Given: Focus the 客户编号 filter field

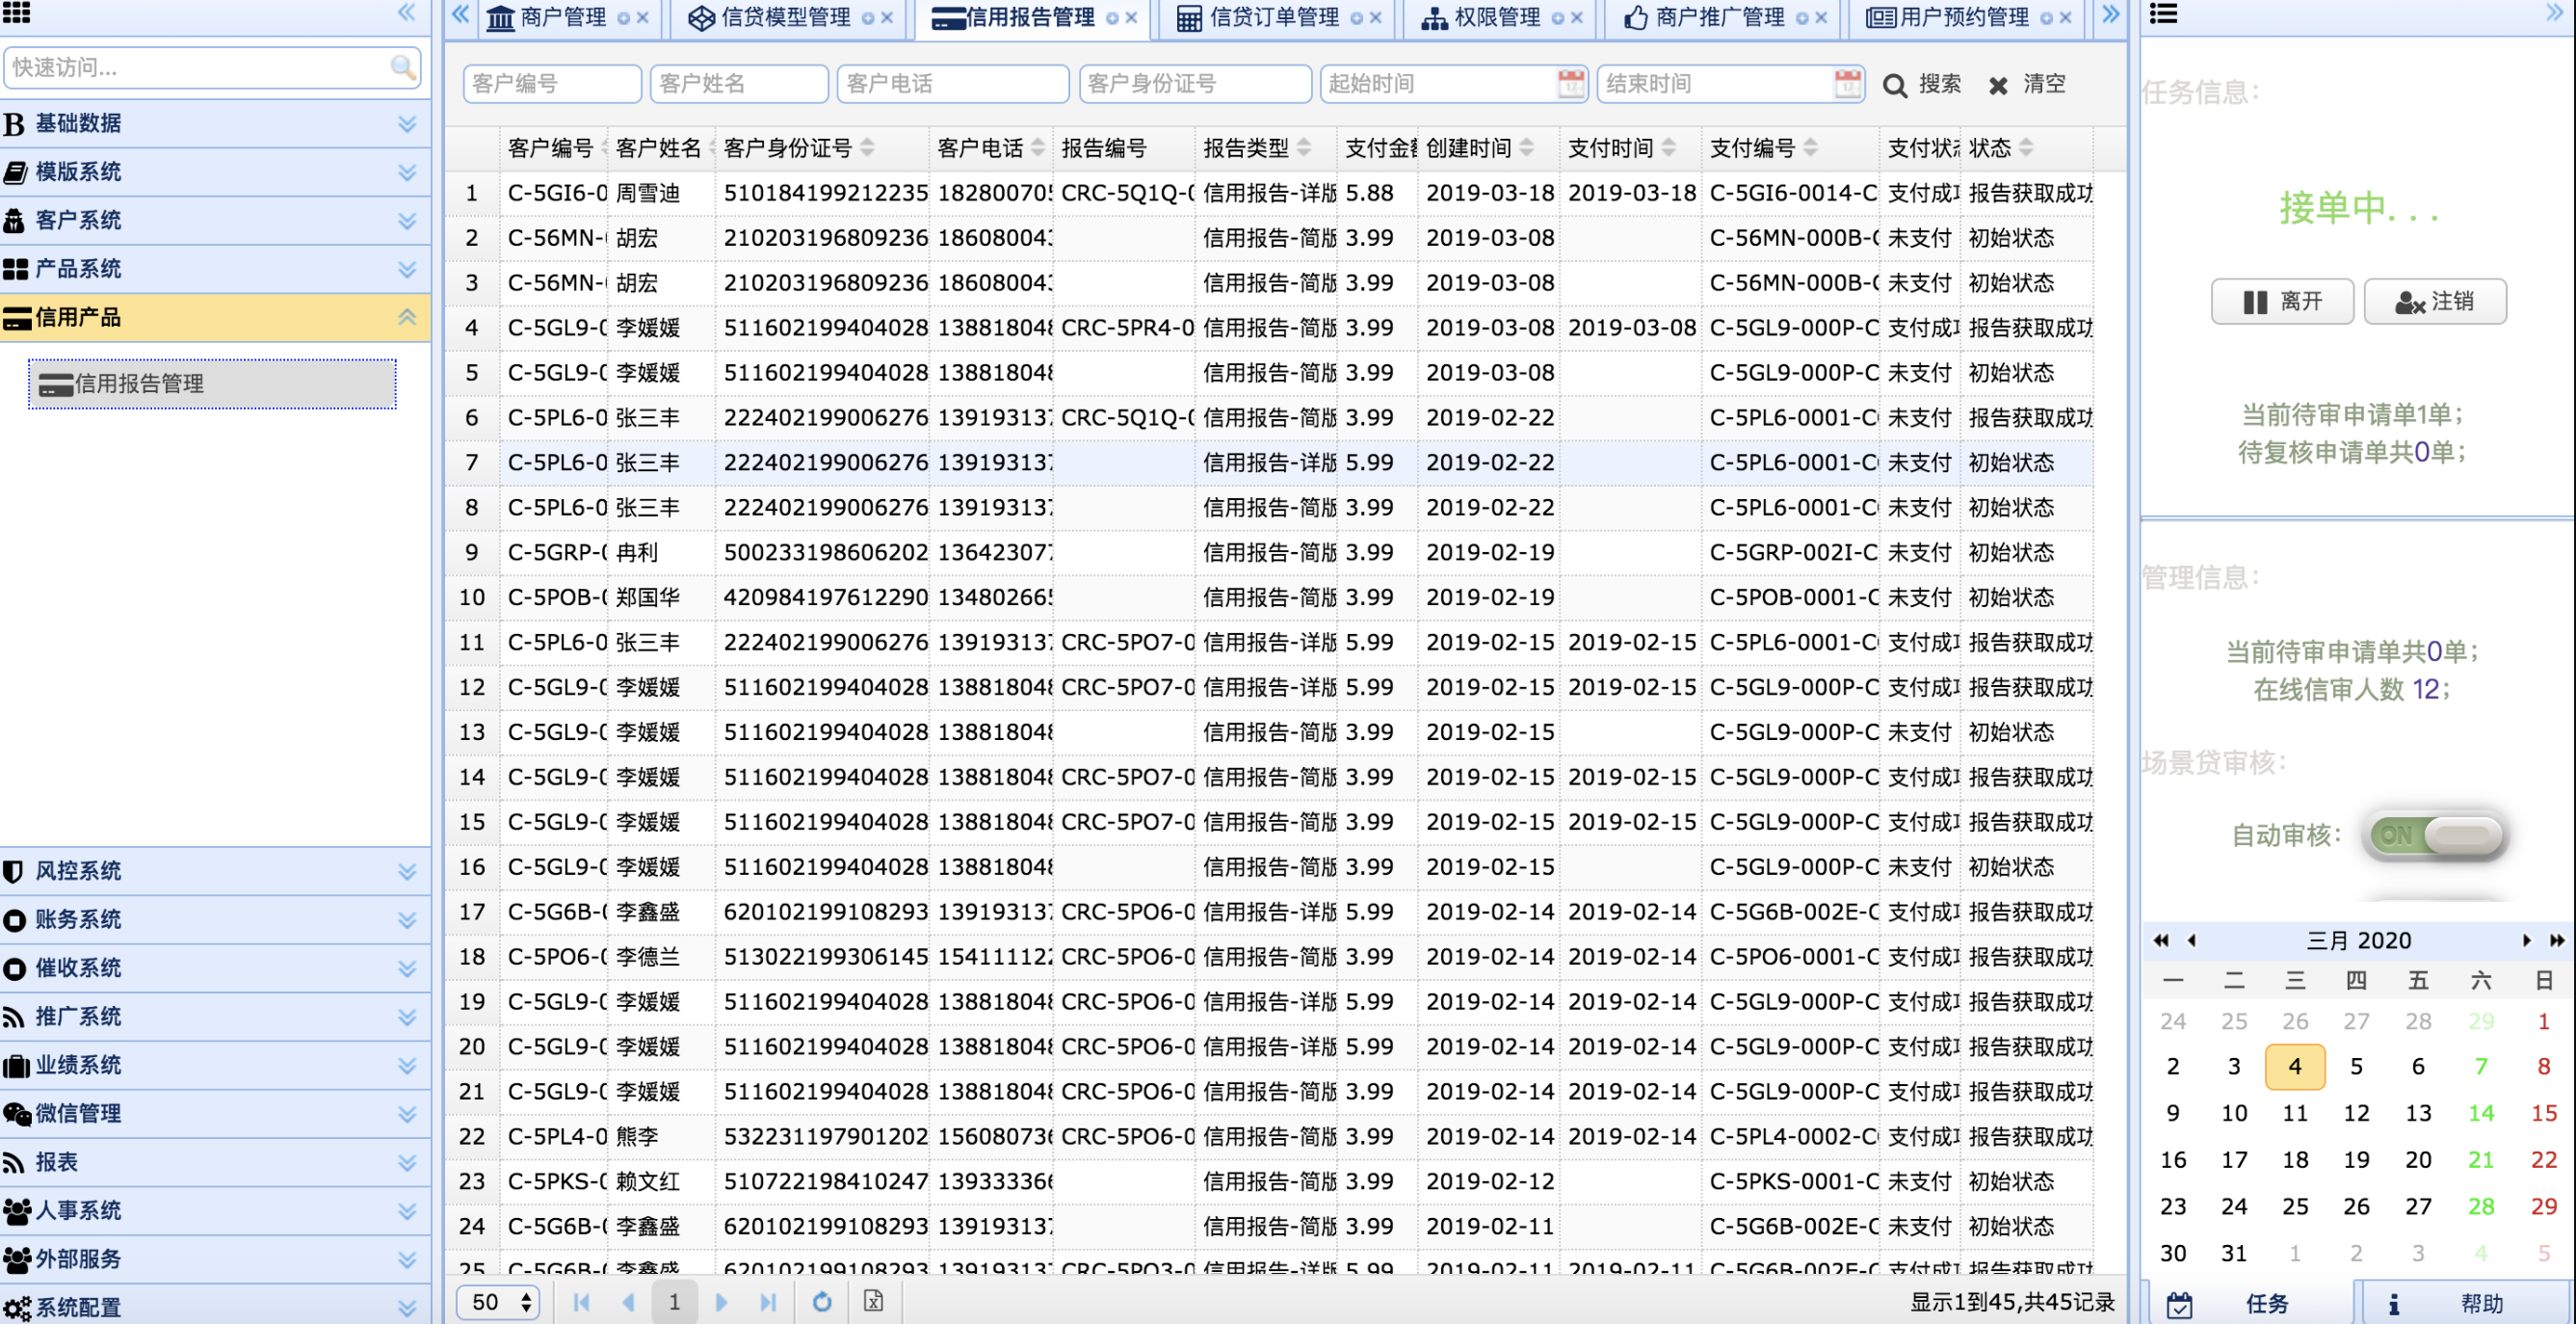Looking at the screenshot, I should [x=552, y=84].
